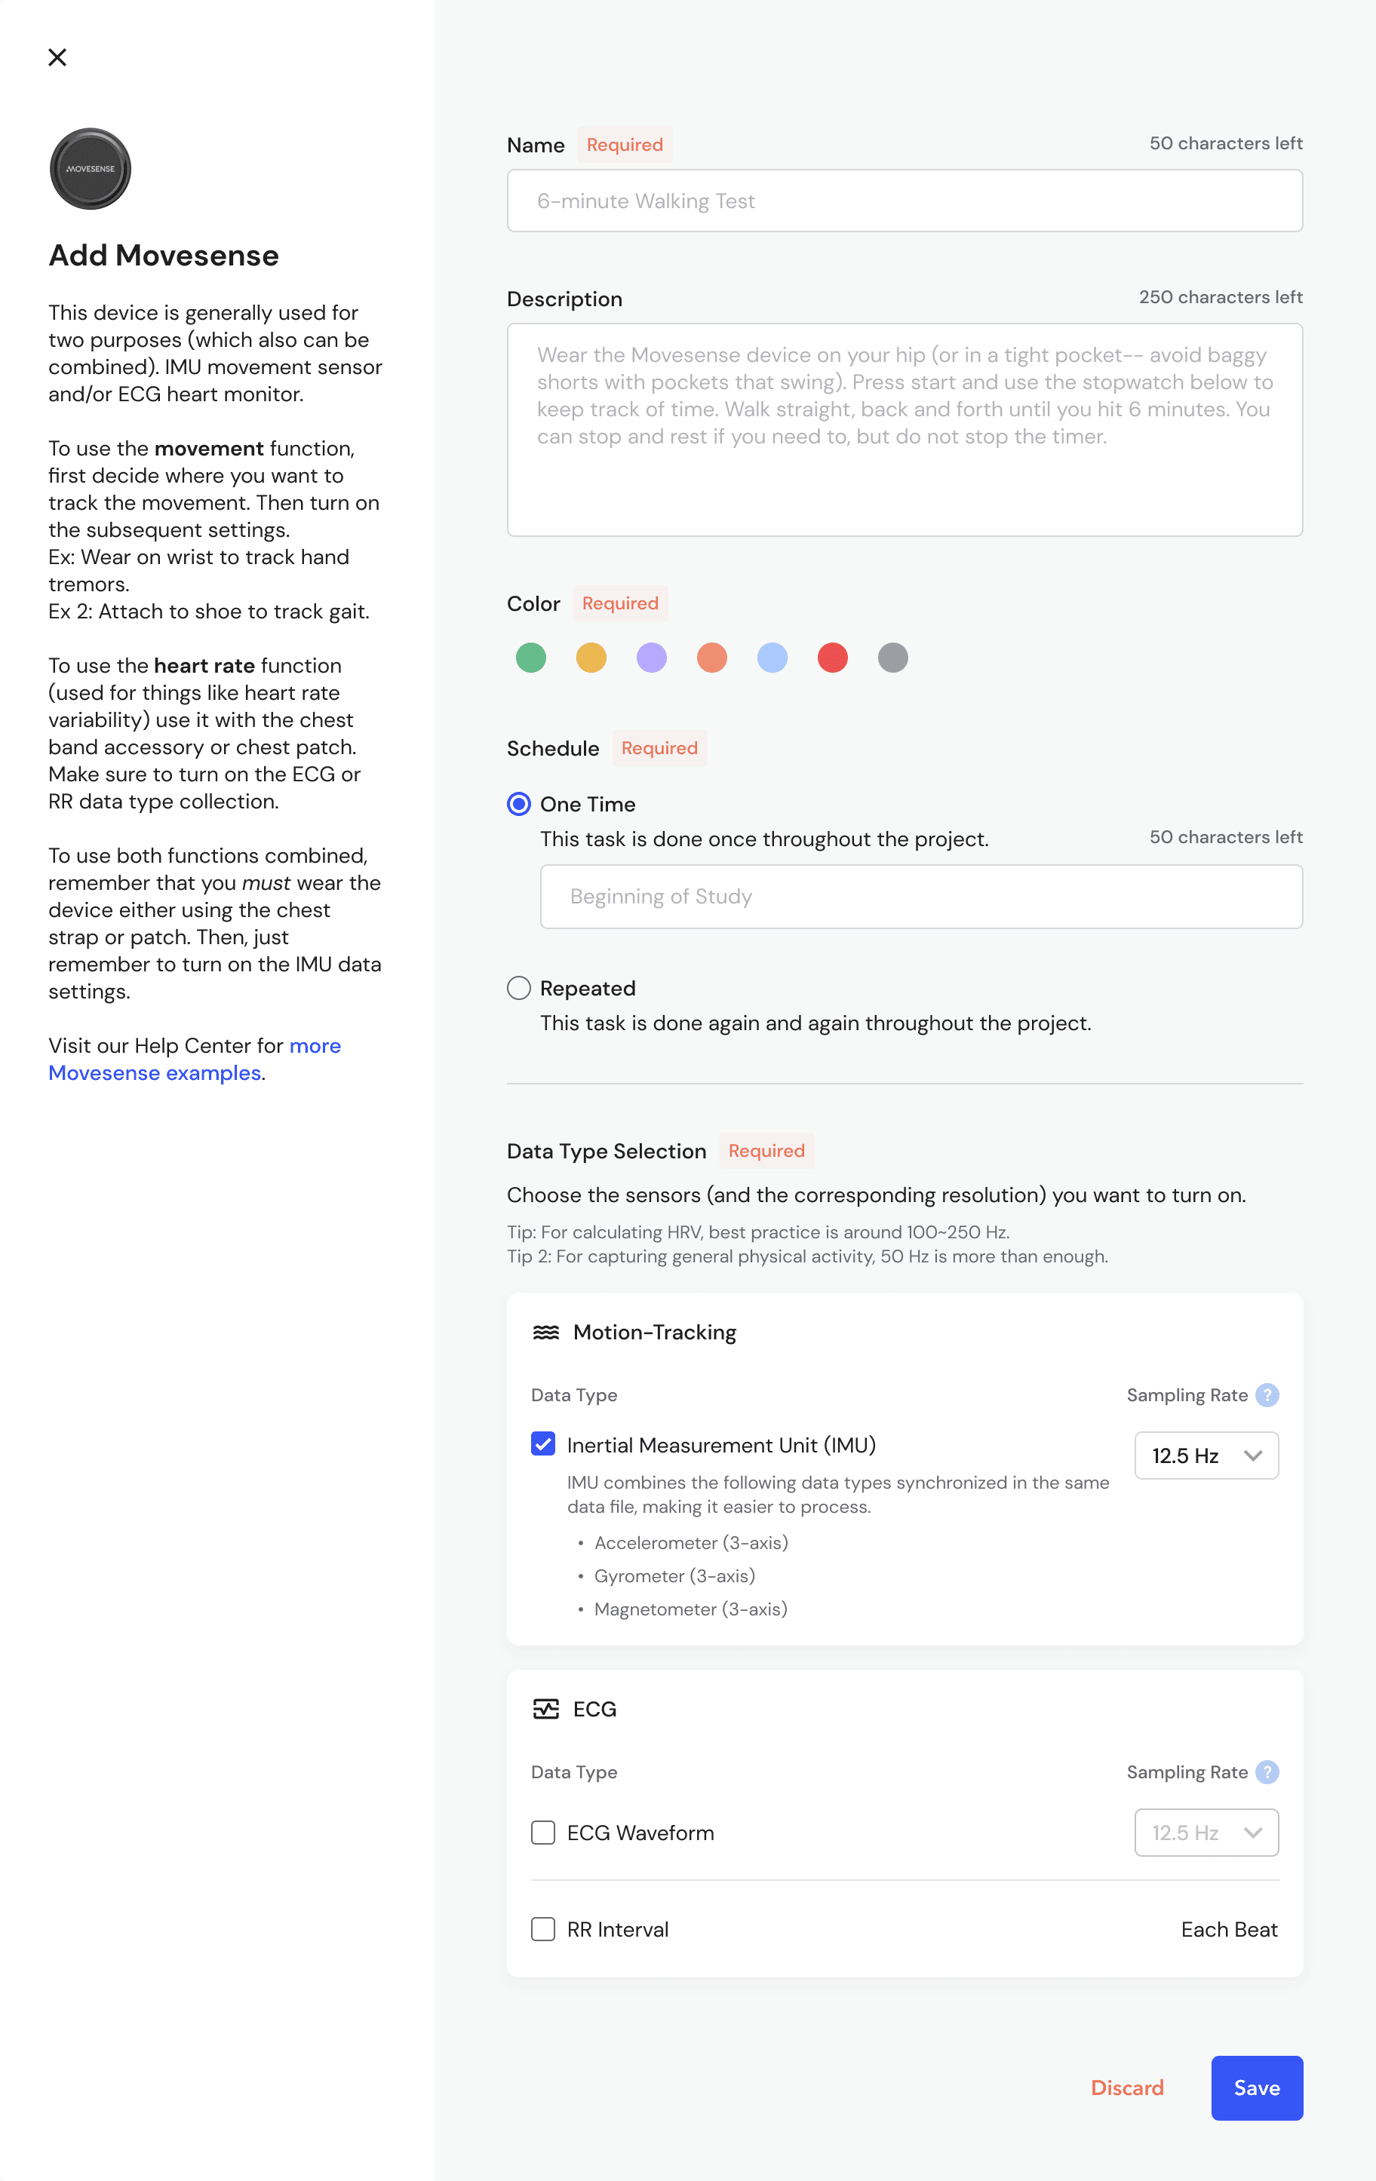This screenshot has width=1376, height=2181.
Task: Enable the ECG Waveform data type
Action: coord(543,1833)
